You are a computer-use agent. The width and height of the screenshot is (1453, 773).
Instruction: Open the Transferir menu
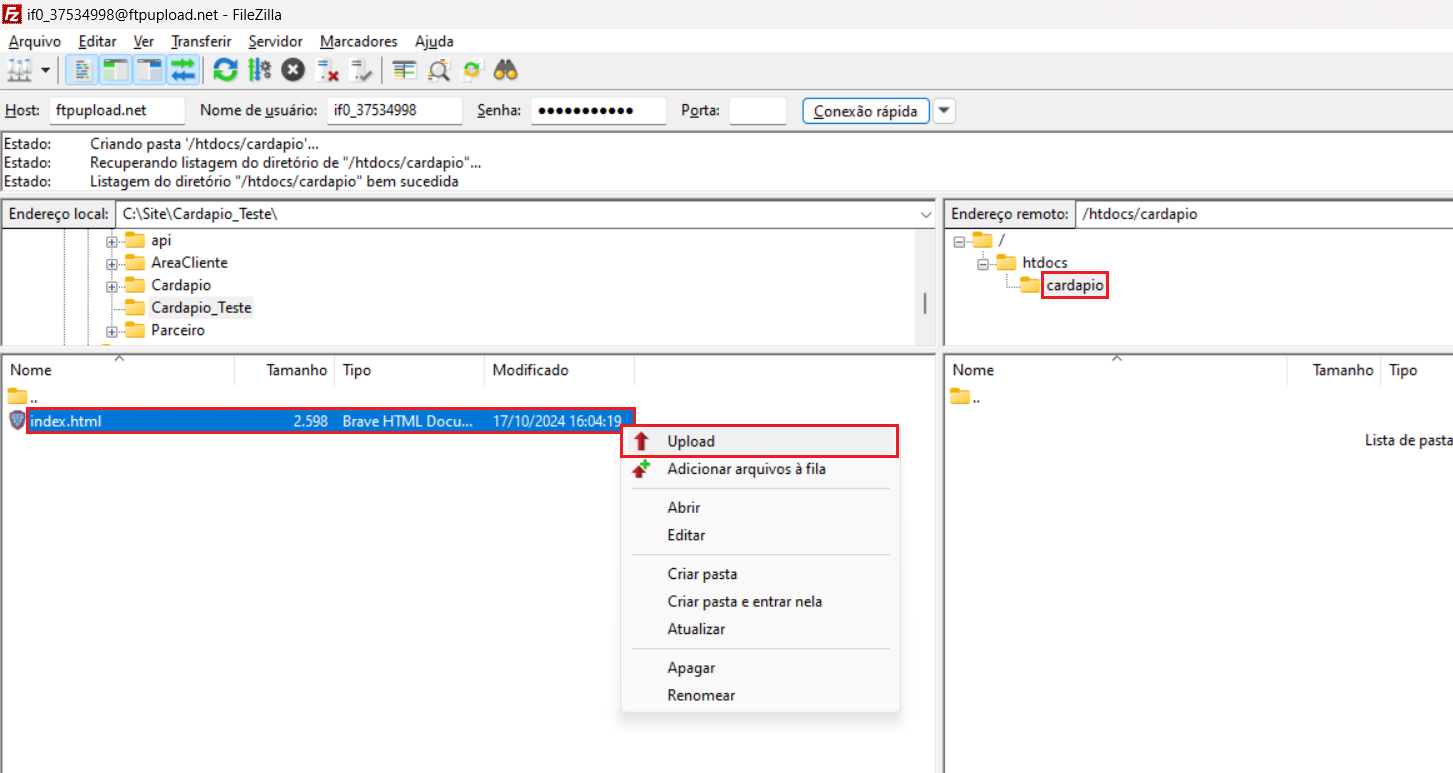click(201, 41)
